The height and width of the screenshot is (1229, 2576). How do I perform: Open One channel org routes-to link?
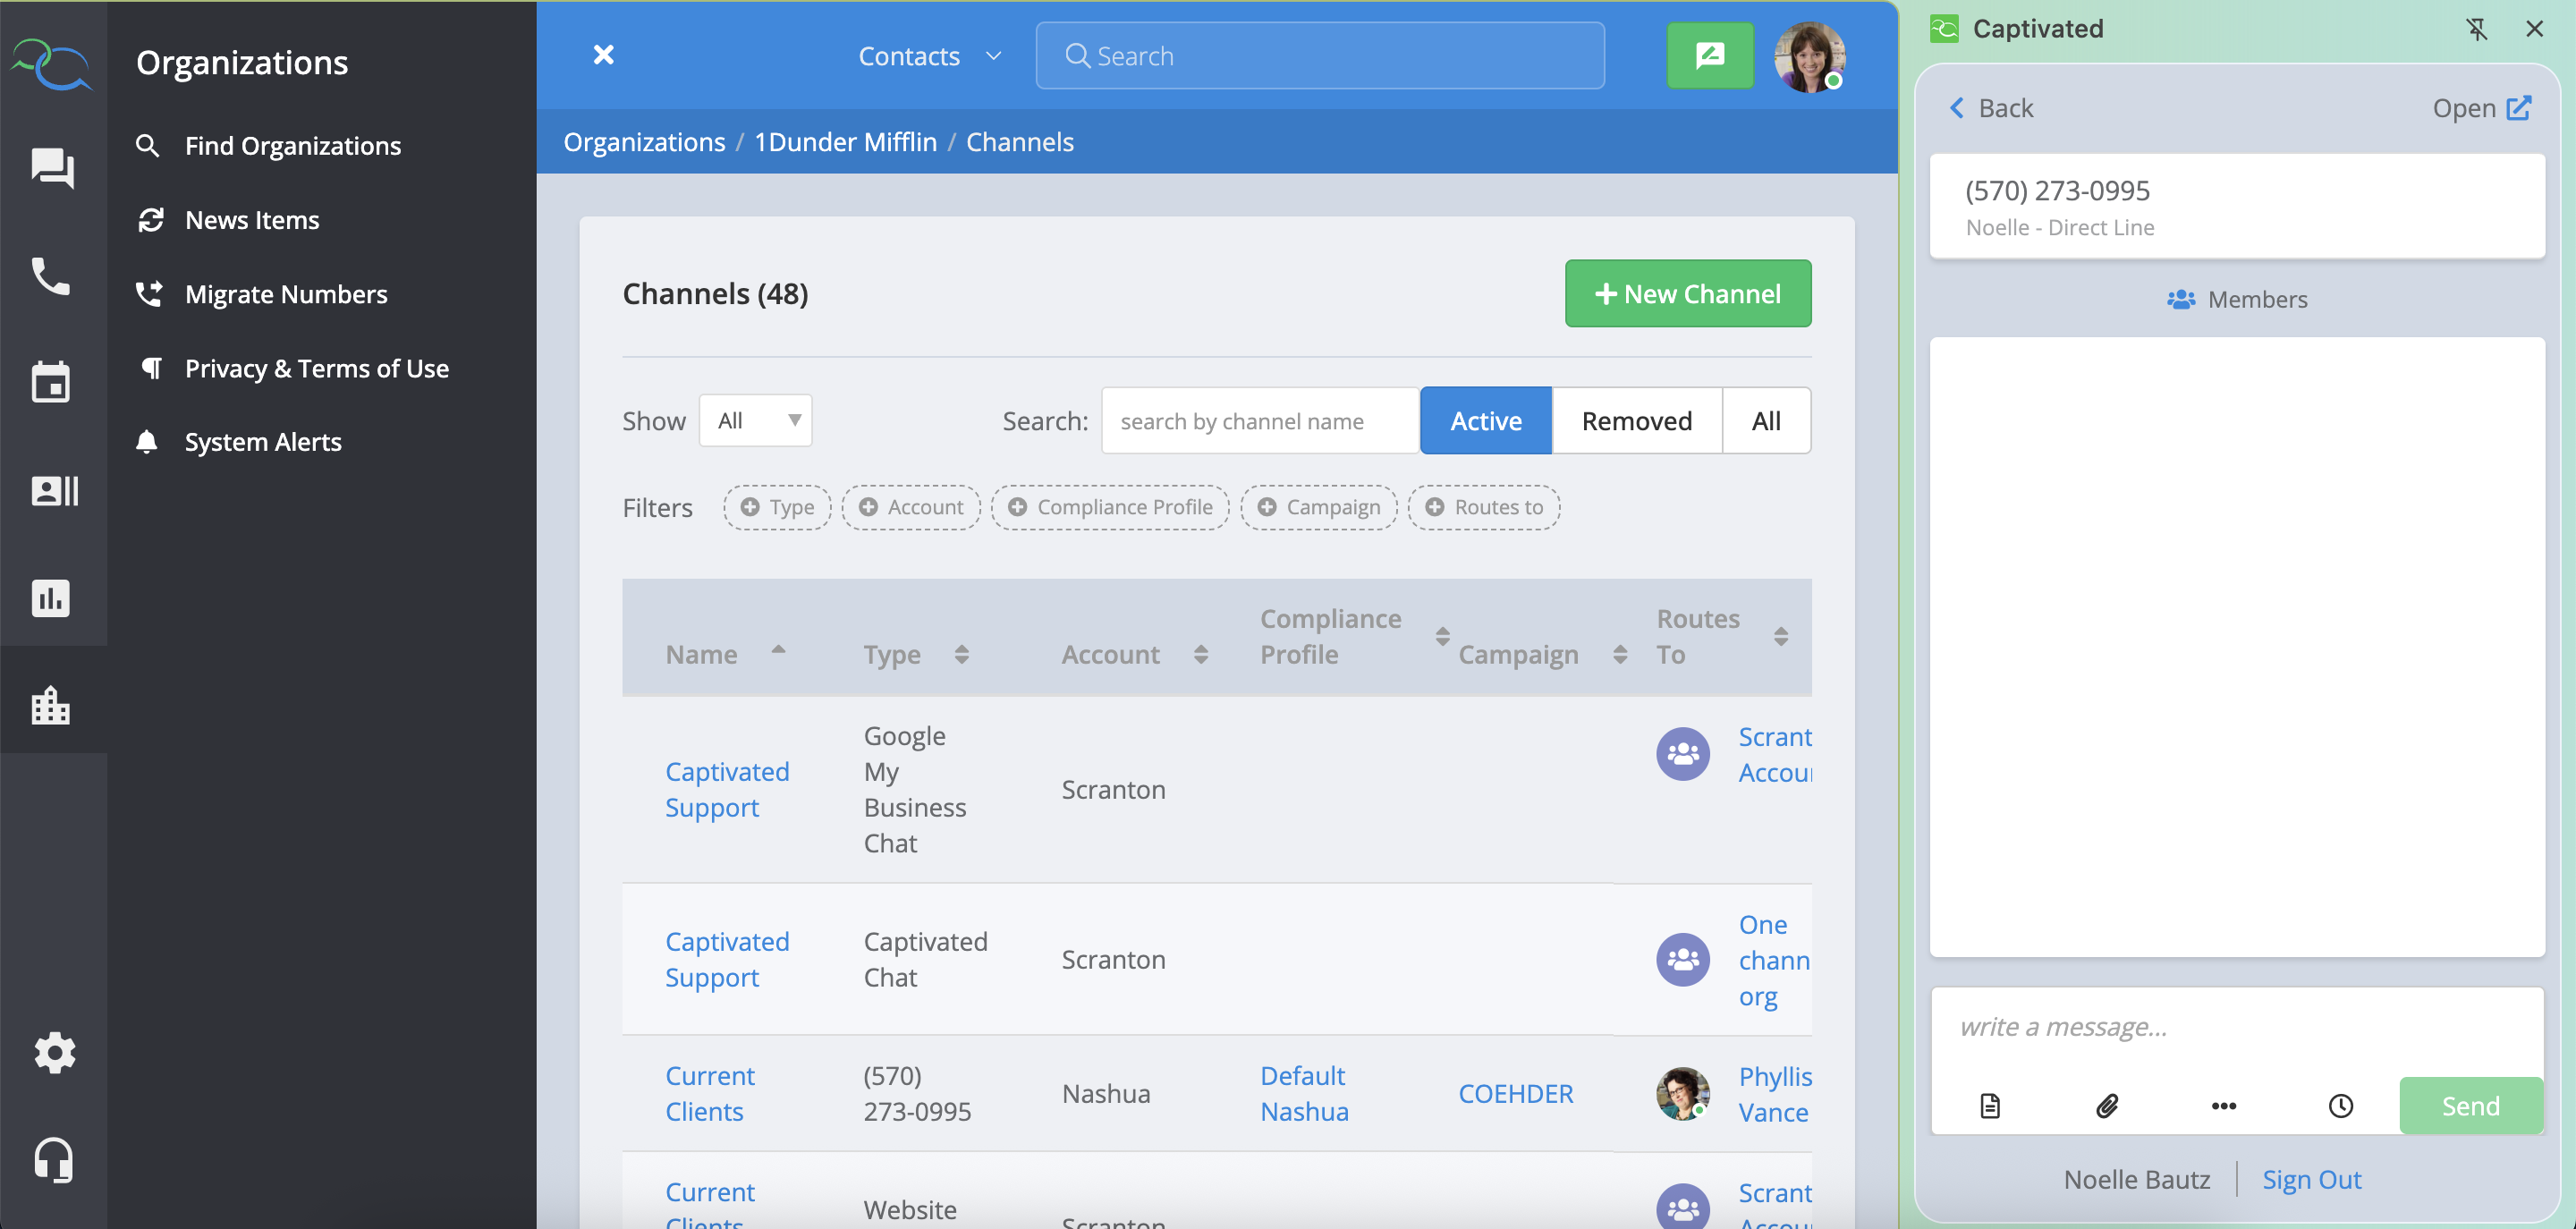[1775, 959]
